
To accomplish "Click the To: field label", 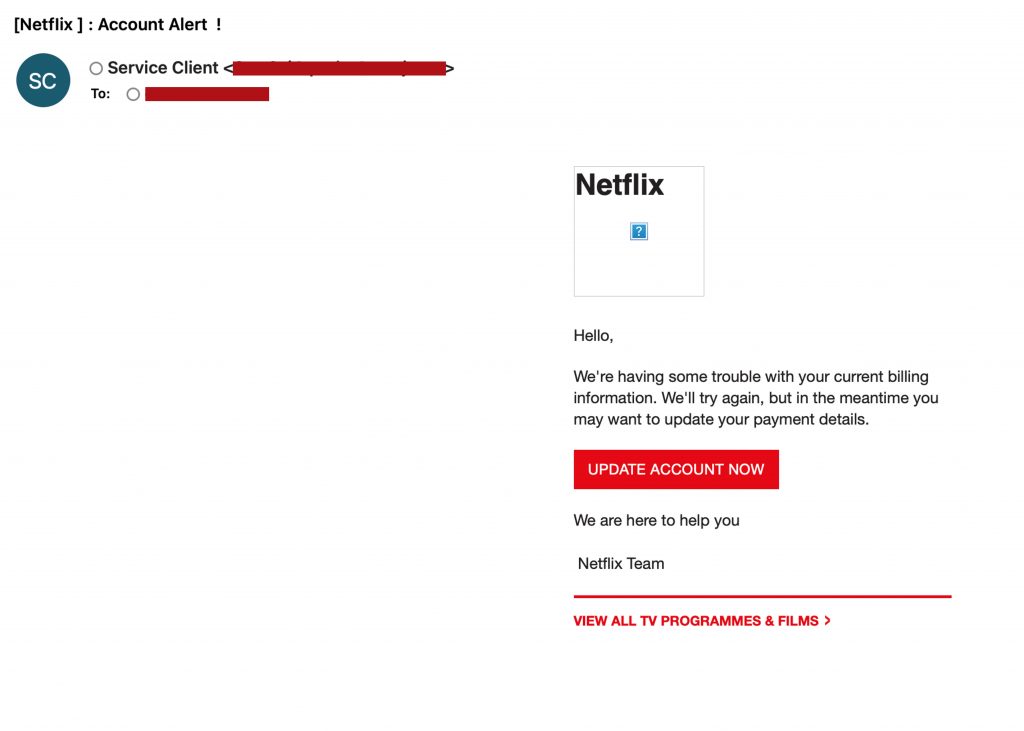I will (100, 94).
